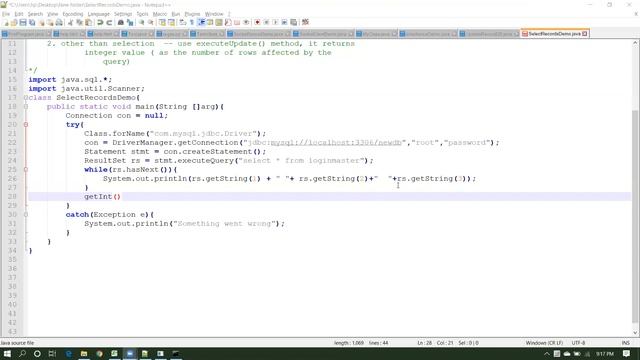640x360 pixels.
Task: Collapse the main method fold marker on line 18
Action: click(26, 107)
